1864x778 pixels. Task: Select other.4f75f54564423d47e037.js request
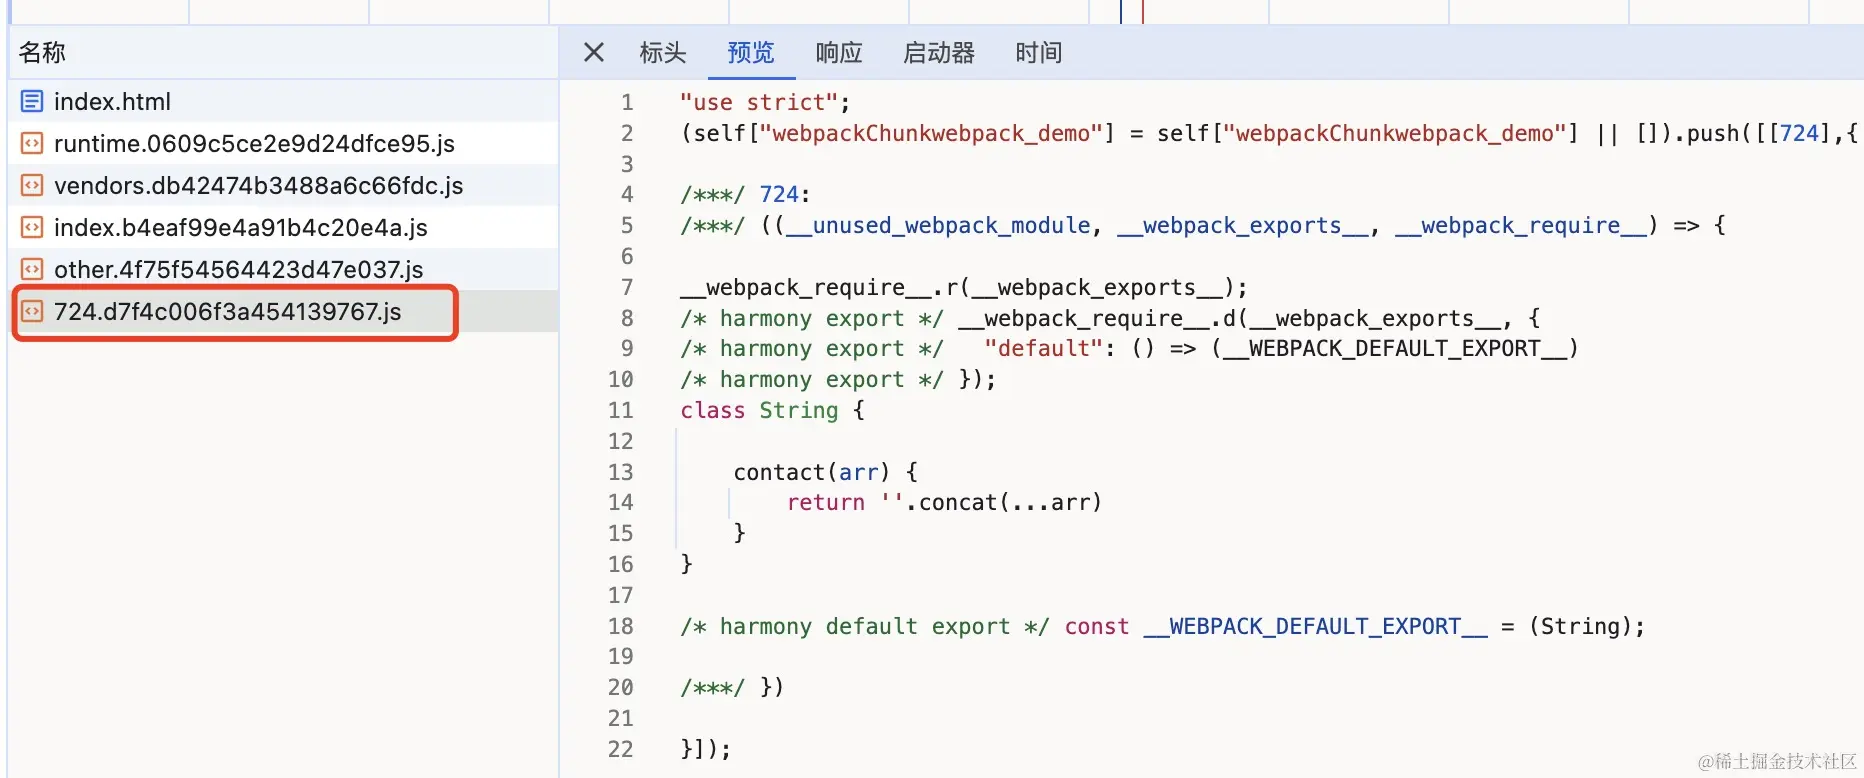pos(283,269)
